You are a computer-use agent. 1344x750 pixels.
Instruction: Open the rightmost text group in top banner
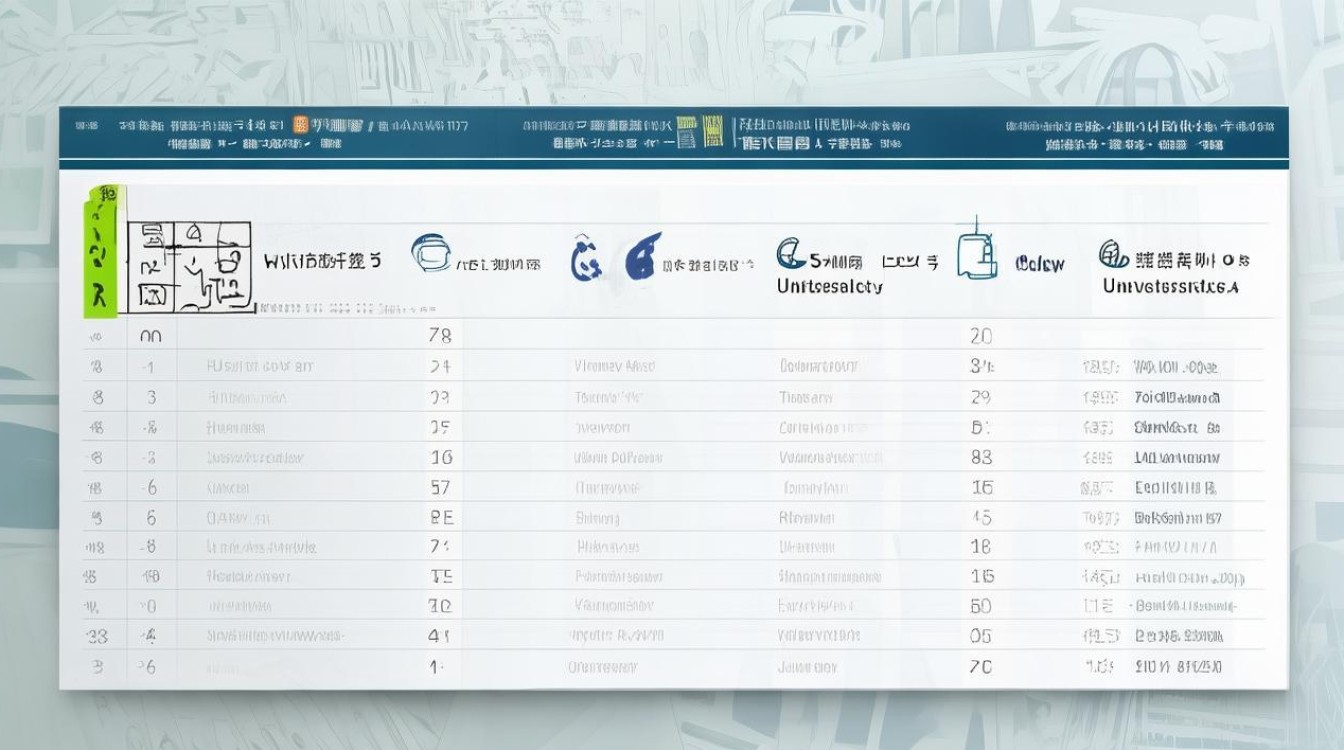1140,135
